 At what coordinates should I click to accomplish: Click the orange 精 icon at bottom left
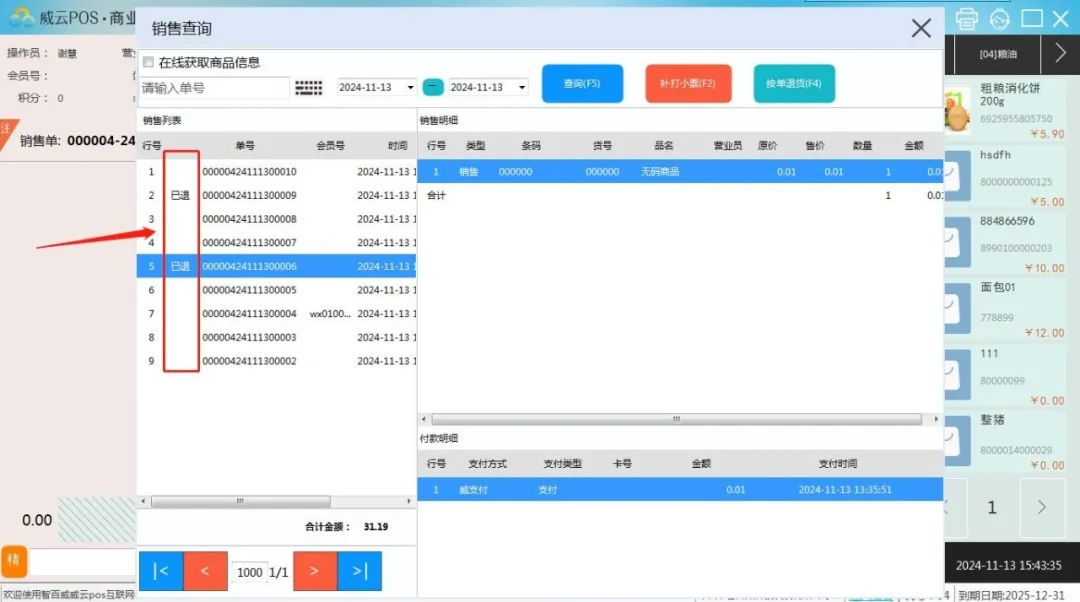click(14, 560)
